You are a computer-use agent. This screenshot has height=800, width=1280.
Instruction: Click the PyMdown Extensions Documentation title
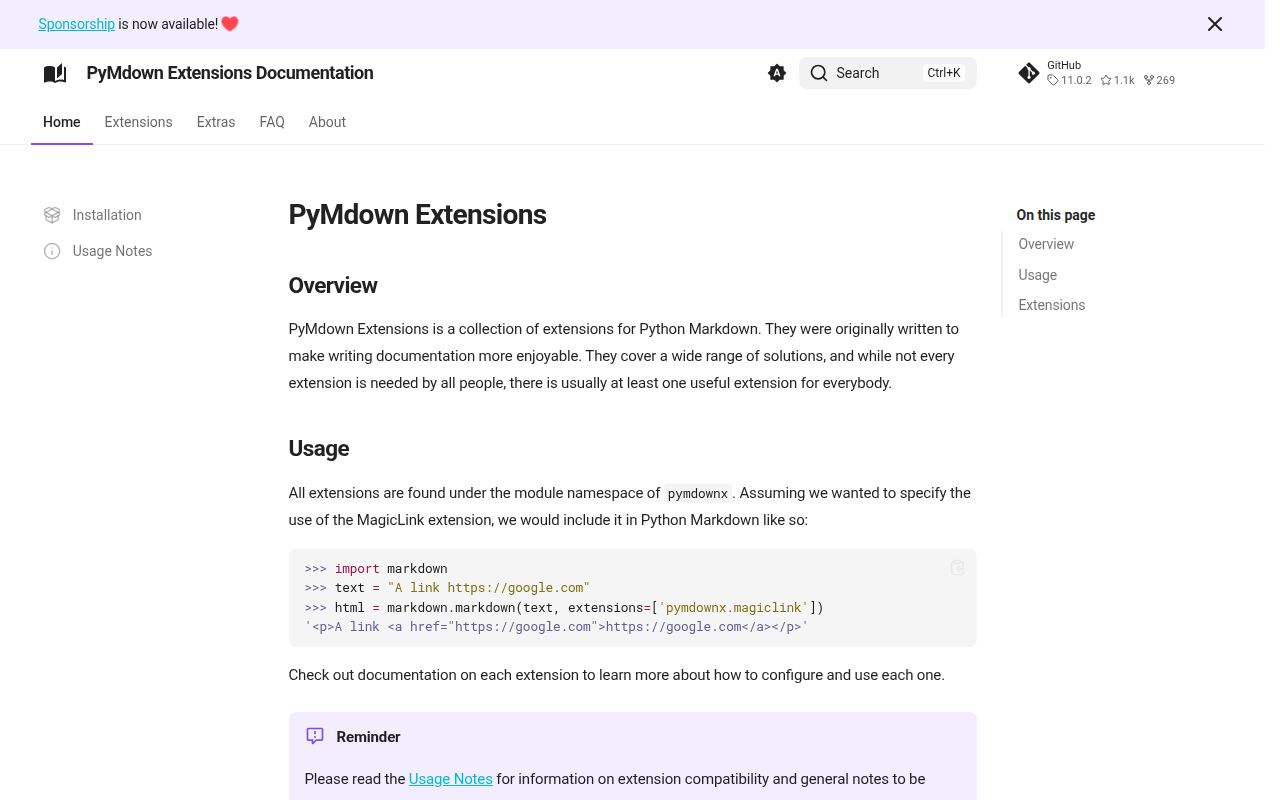click(x=230, y=73)
